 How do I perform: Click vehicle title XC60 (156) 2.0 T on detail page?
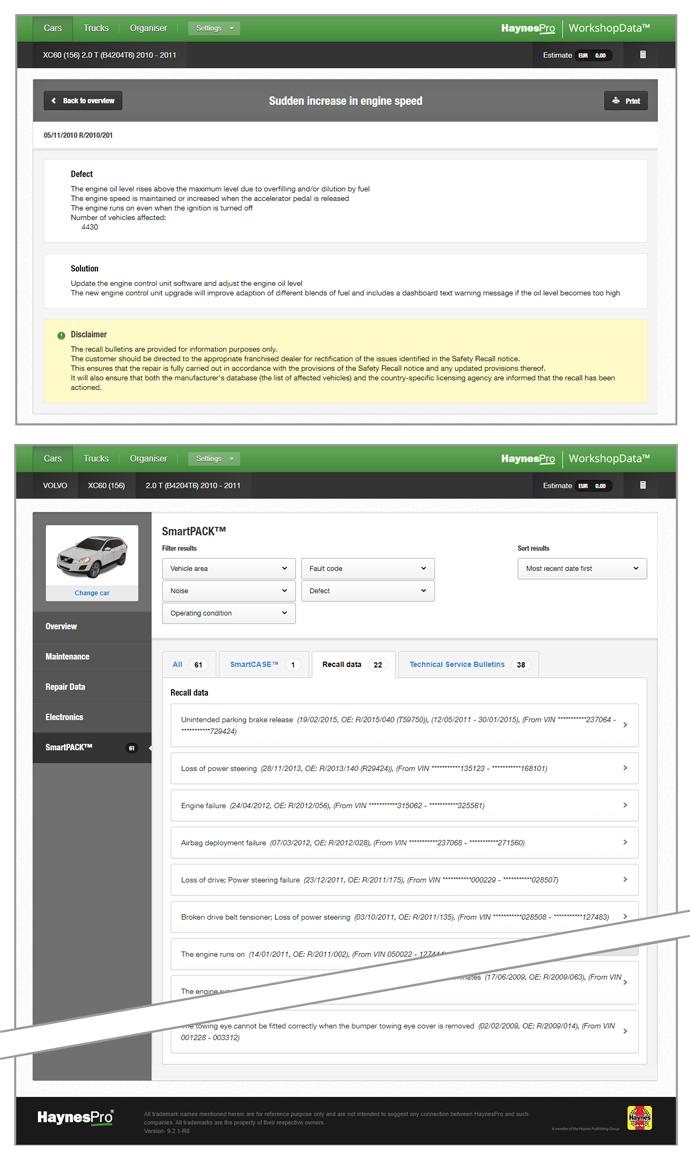109,56
